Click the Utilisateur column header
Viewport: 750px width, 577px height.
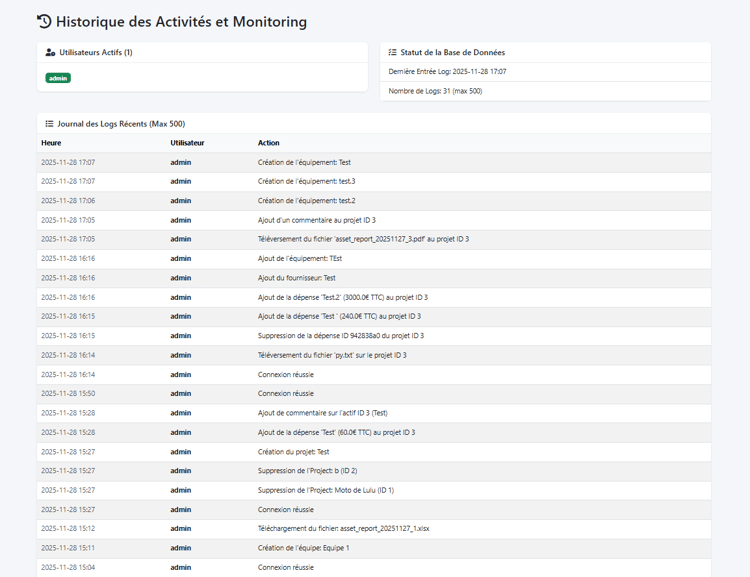187,143
